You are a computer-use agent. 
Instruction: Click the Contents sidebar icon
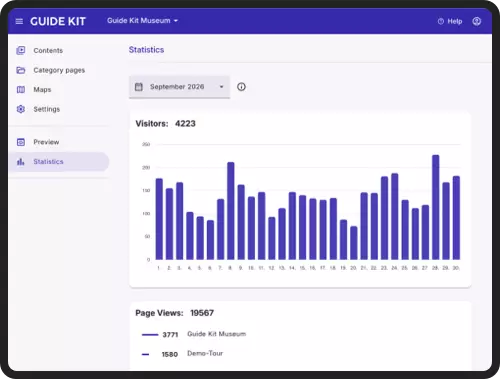coord(21,50)
